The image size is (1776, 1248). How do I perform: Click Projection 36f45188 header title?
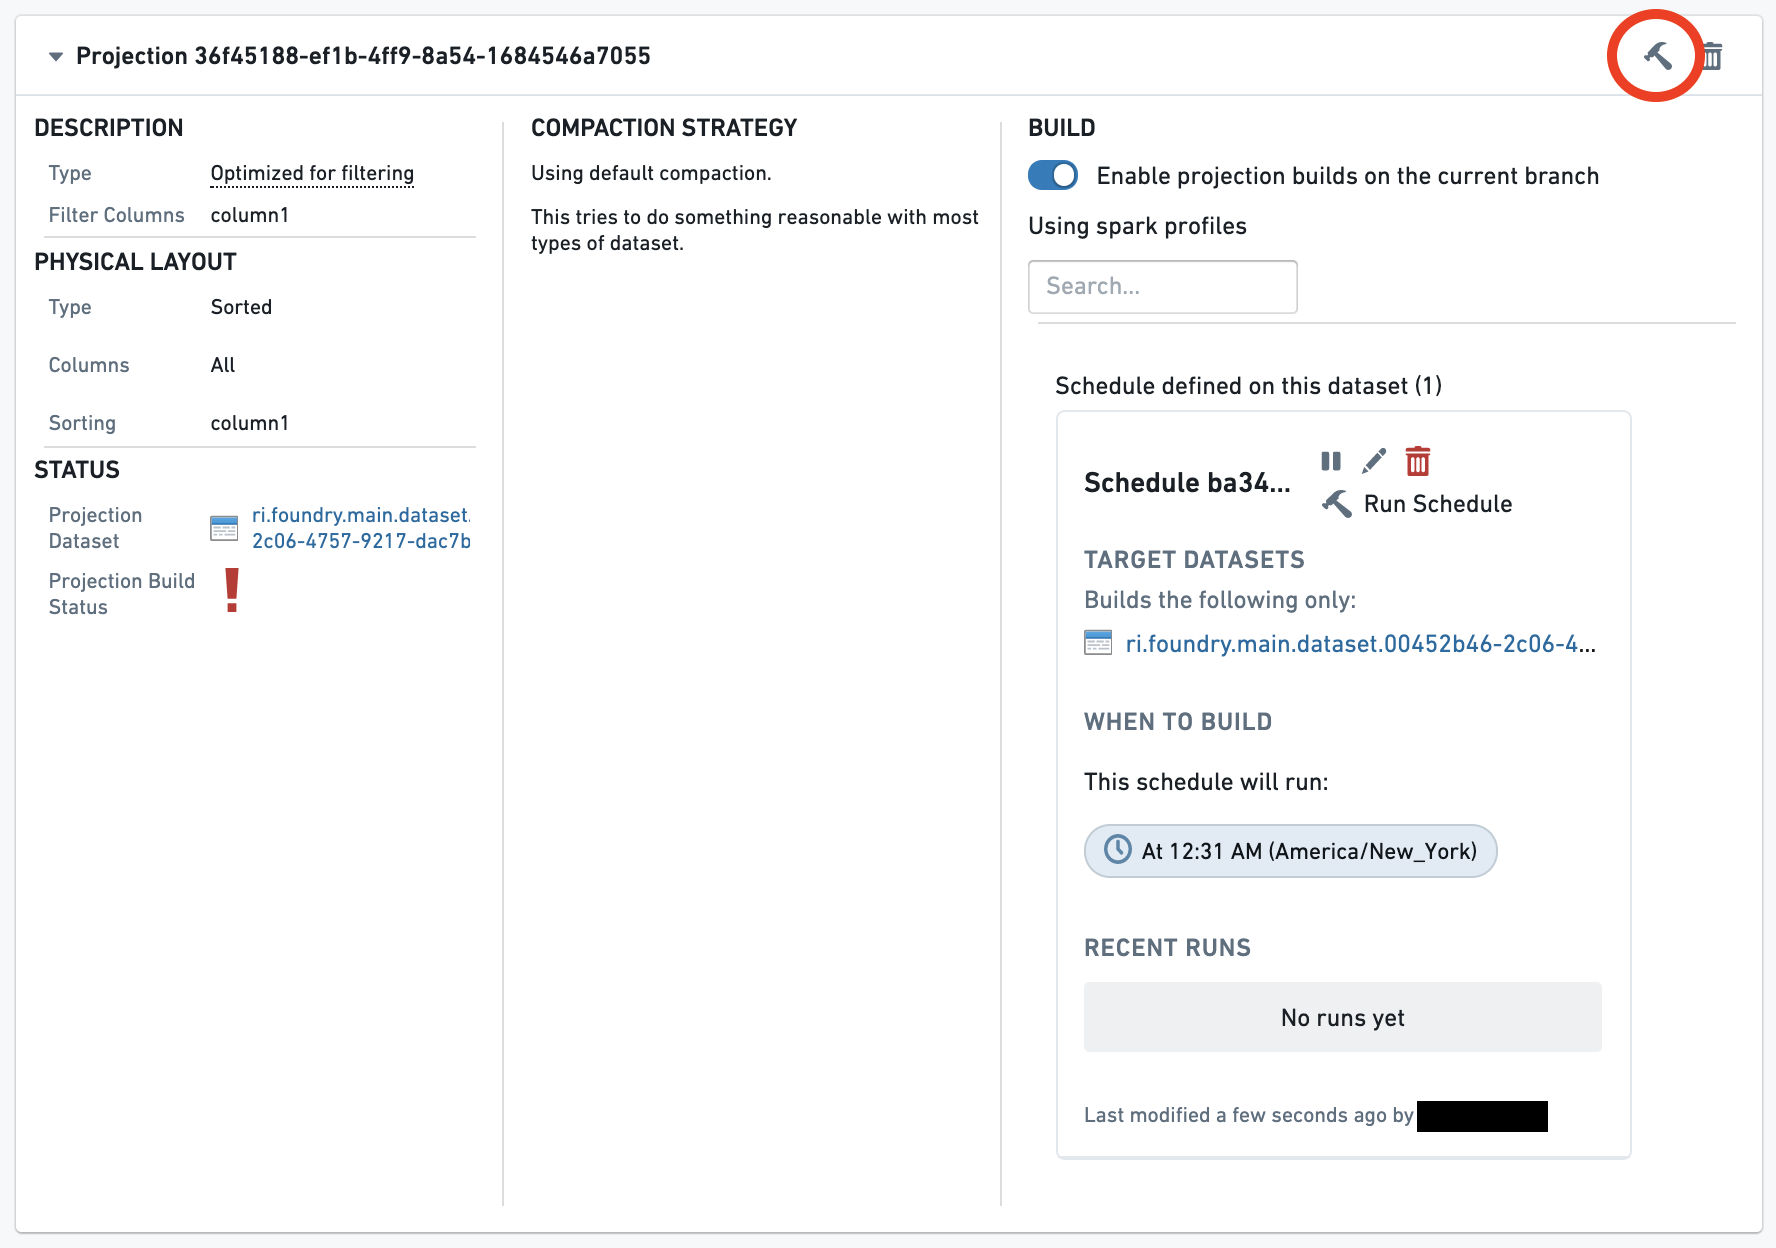pyautogui.click(x=363, y=56)
